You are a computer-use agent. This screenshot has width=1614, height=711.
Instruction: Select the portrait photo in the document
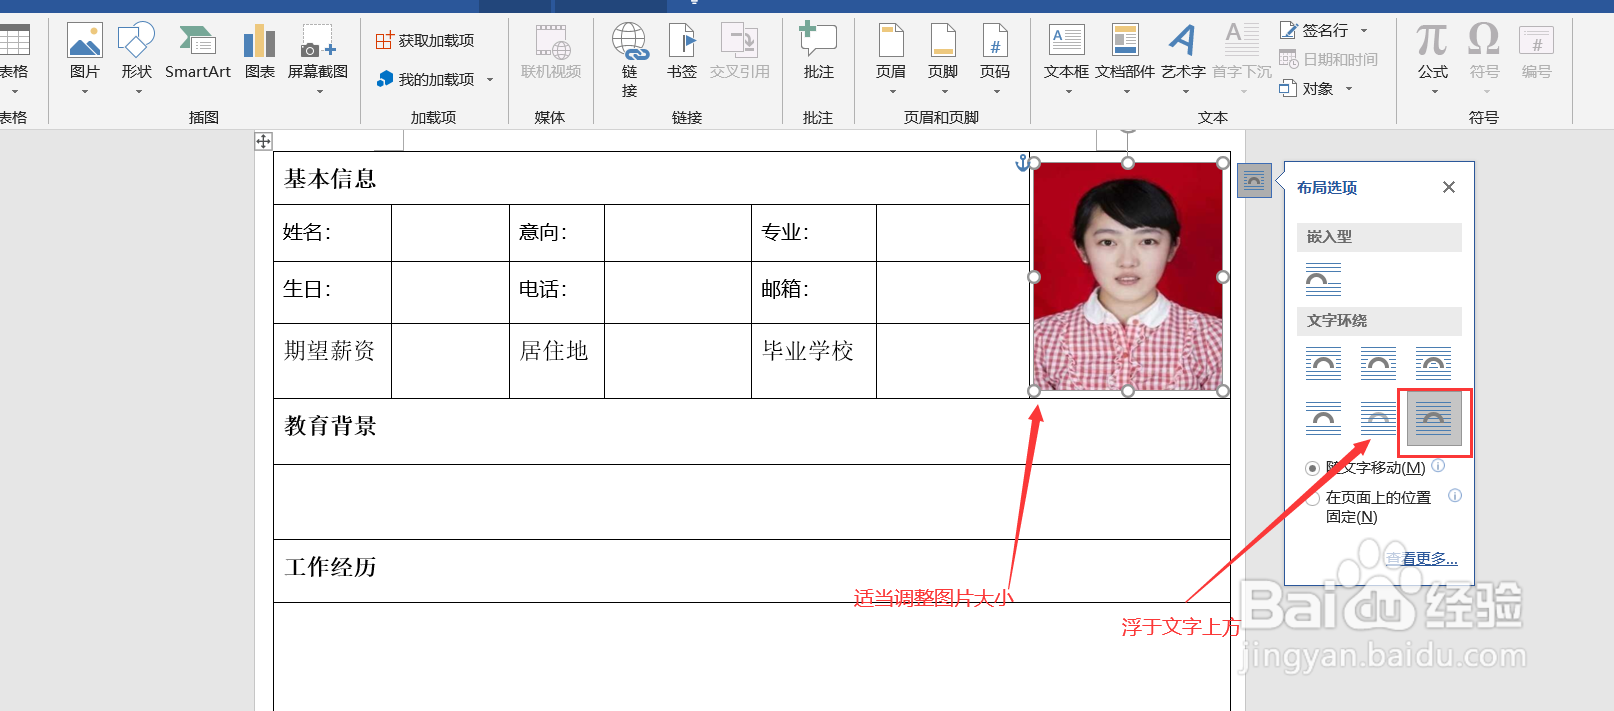point(1128,277)
